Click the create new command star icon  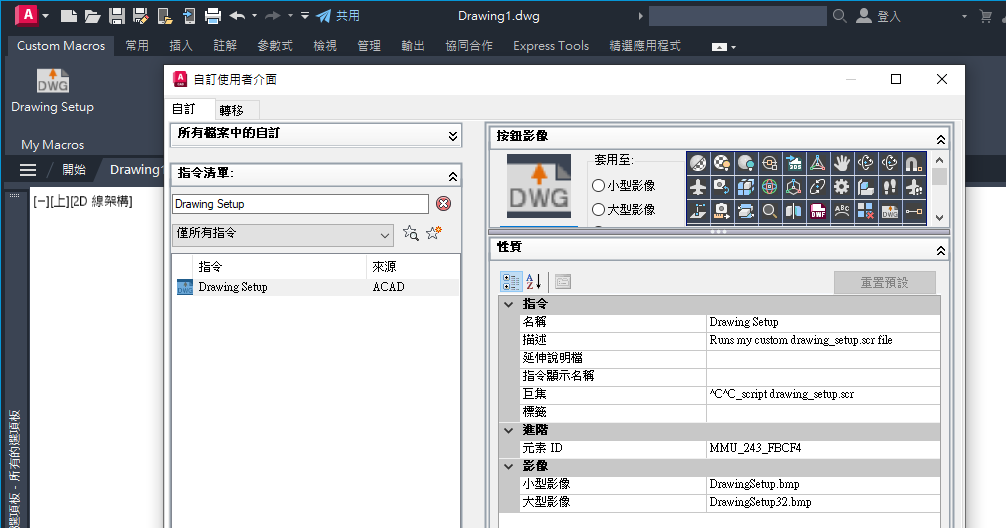[x=434, y=233]
